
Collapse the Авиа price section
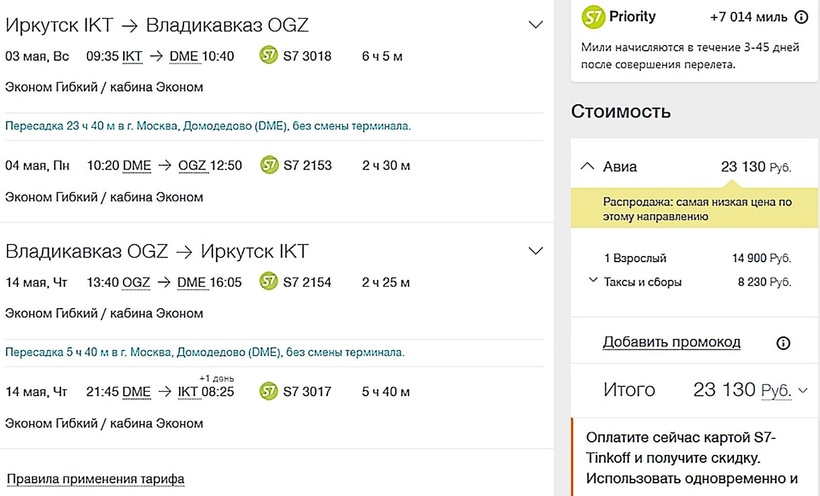(x=587, y=167)
